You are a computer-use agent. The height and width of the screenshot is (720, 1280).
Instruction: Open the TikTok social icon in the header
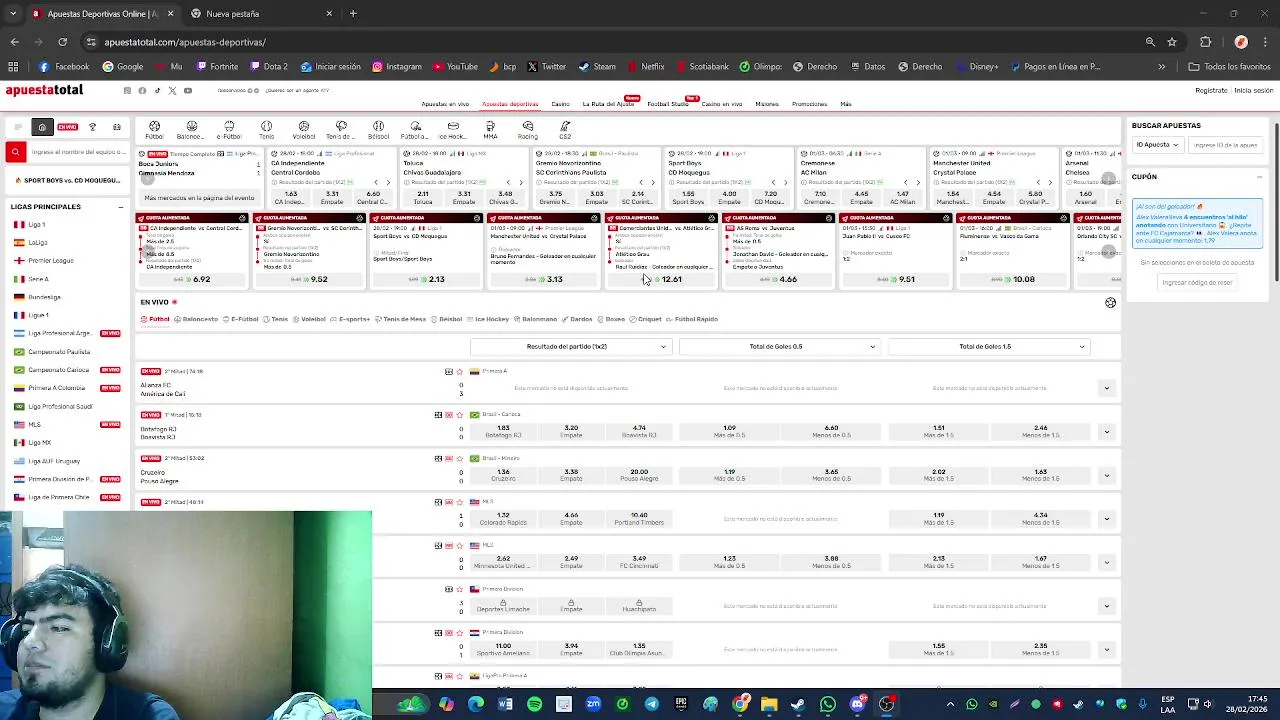(157, 90)
